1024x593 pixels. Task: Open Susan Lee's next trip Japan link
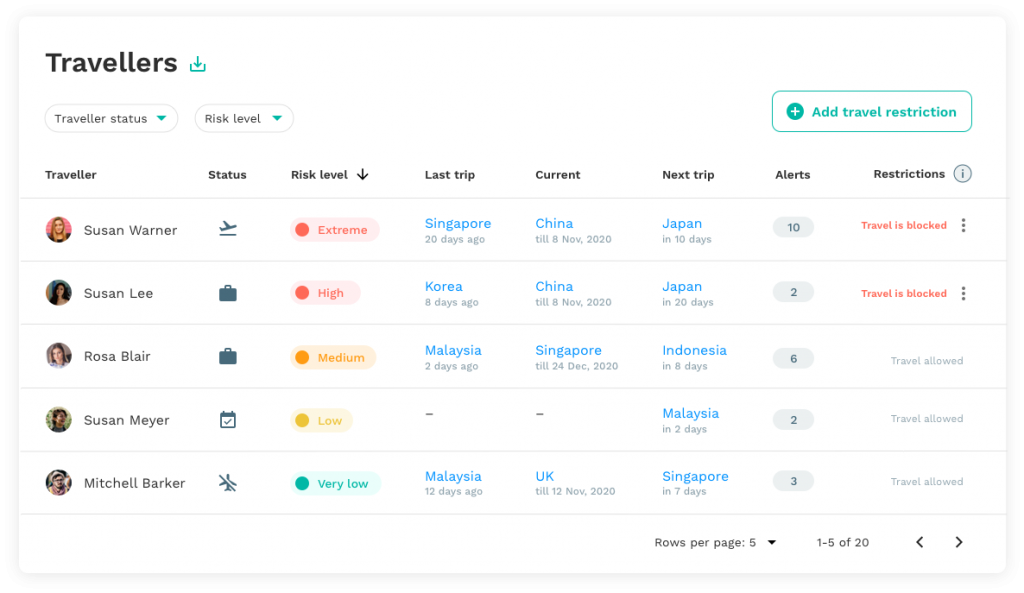tap(682, 287)
